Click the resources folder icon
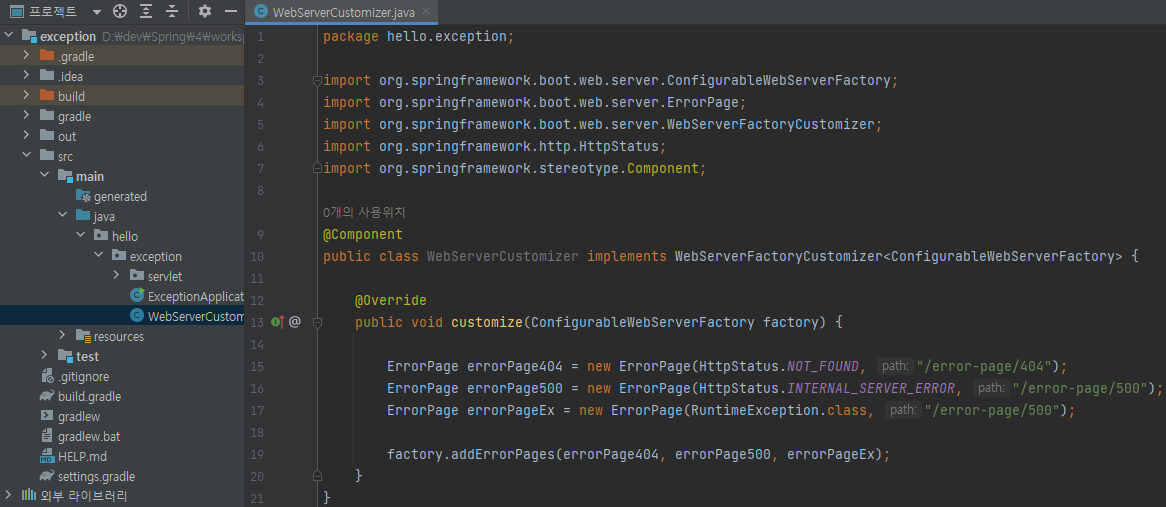 (83, 336)
